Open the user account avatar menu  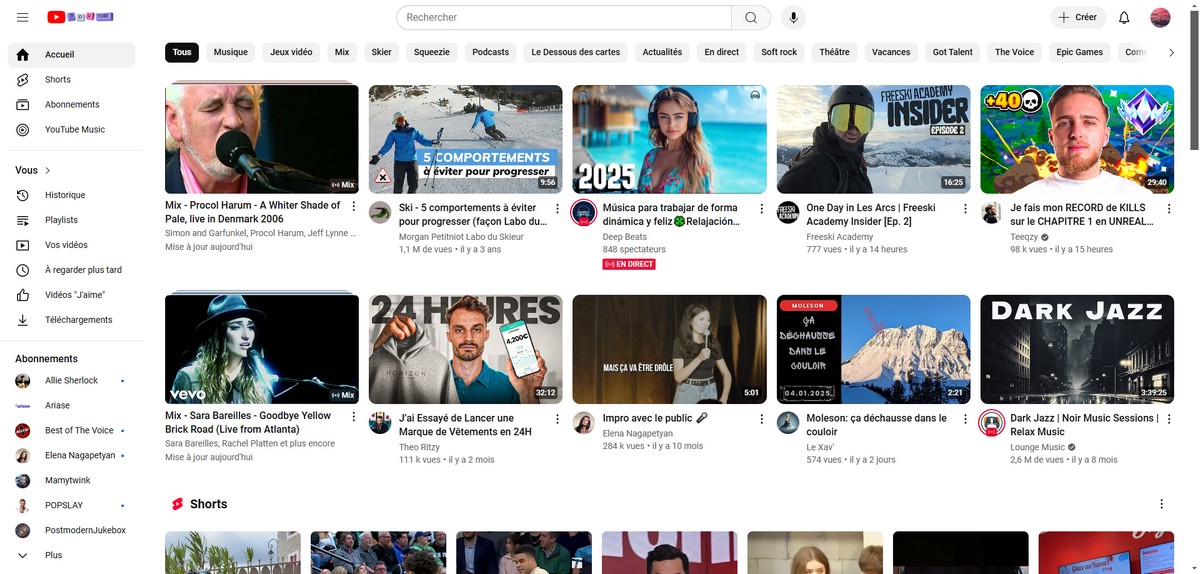1160,17
